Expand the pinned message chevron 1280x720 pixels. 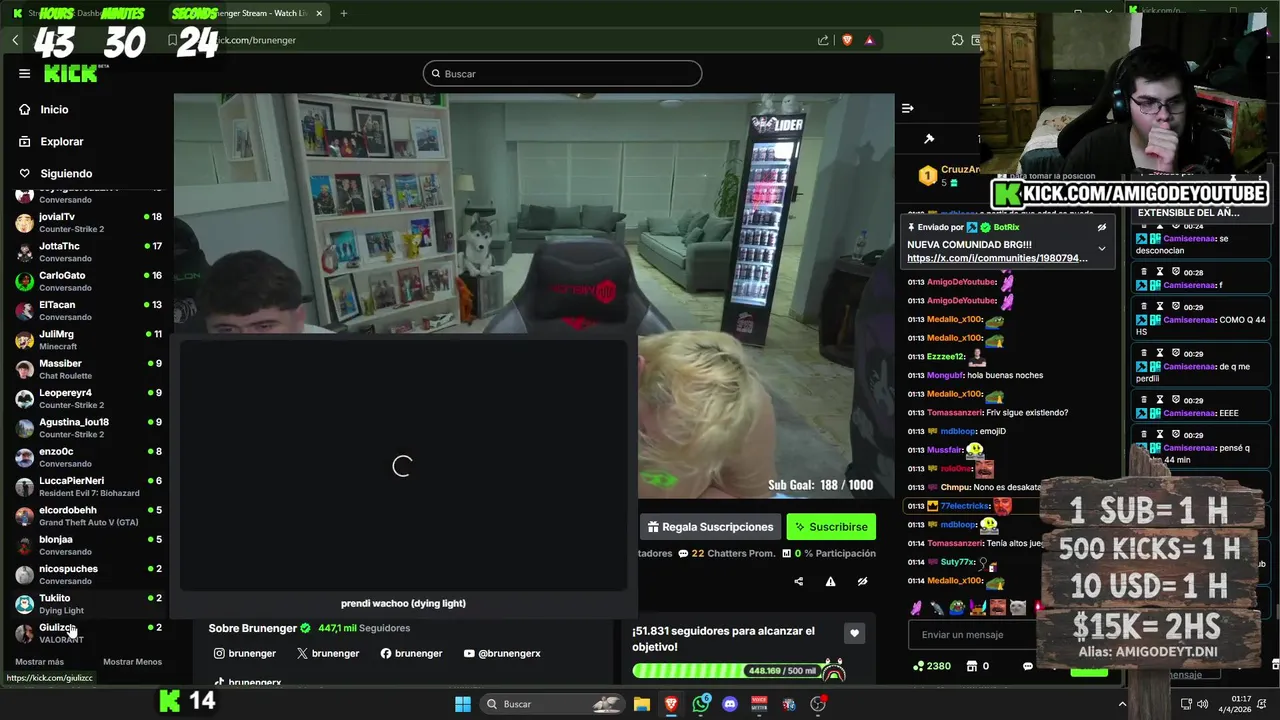pyautogui.click(x=1102, y=248)
